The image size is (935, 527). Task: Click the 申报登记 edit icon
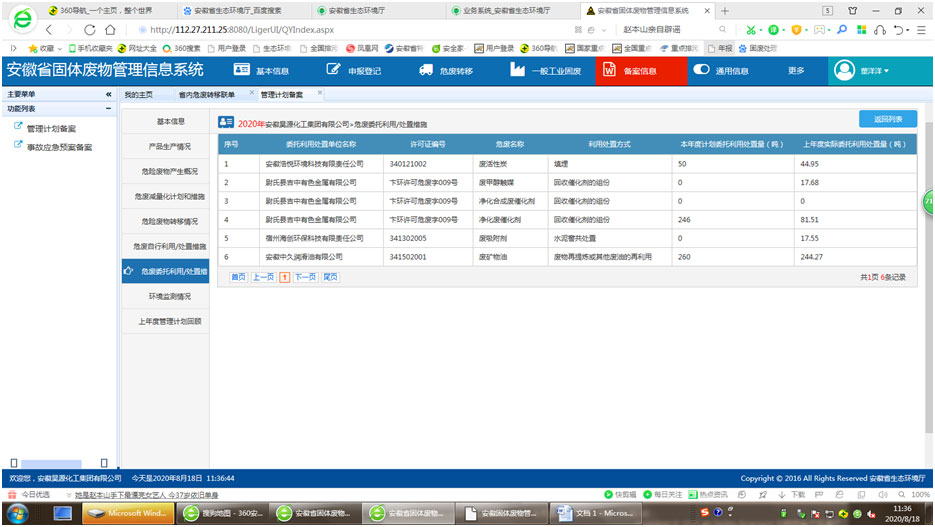tap(333, 70)
